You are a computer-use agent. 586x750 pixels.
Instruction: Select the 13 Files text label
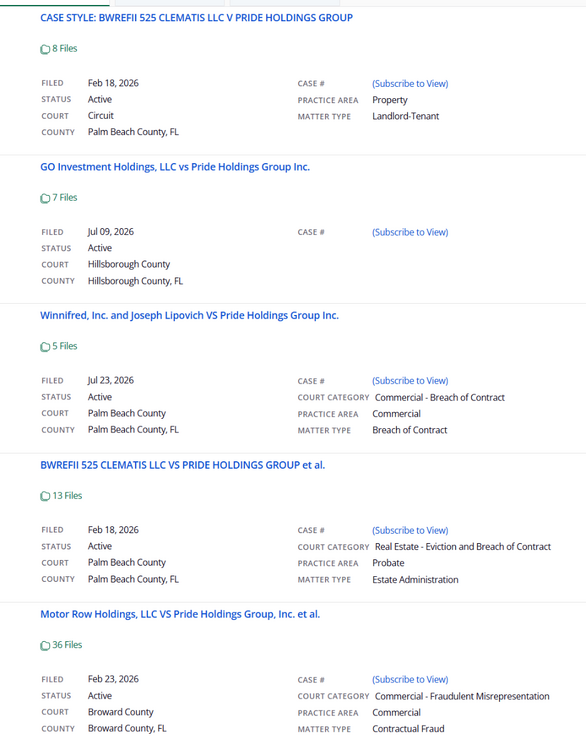pyautogui.click(x=67, y=496)
